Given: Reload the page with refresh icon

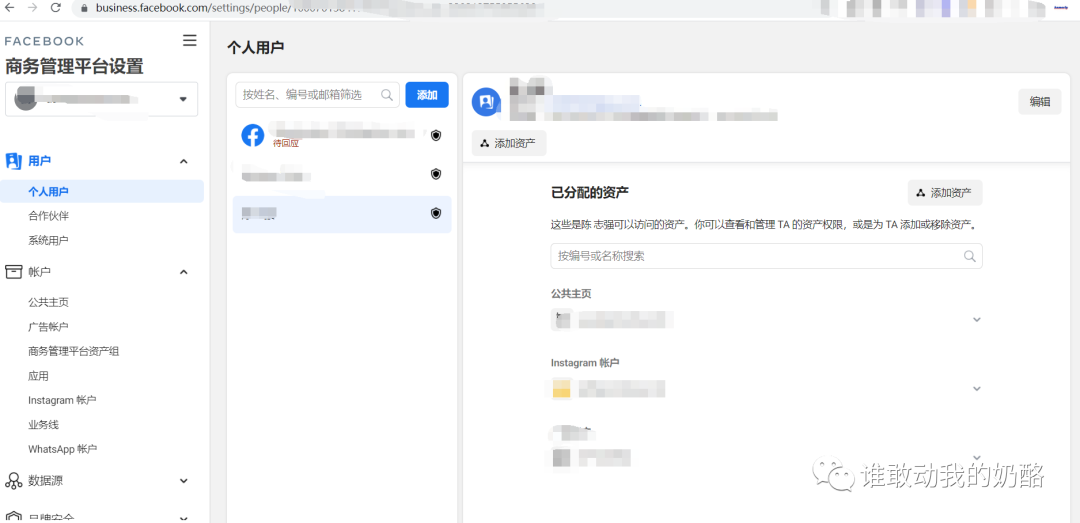Looking at the screenshot, I should click(x=56, y=8).
